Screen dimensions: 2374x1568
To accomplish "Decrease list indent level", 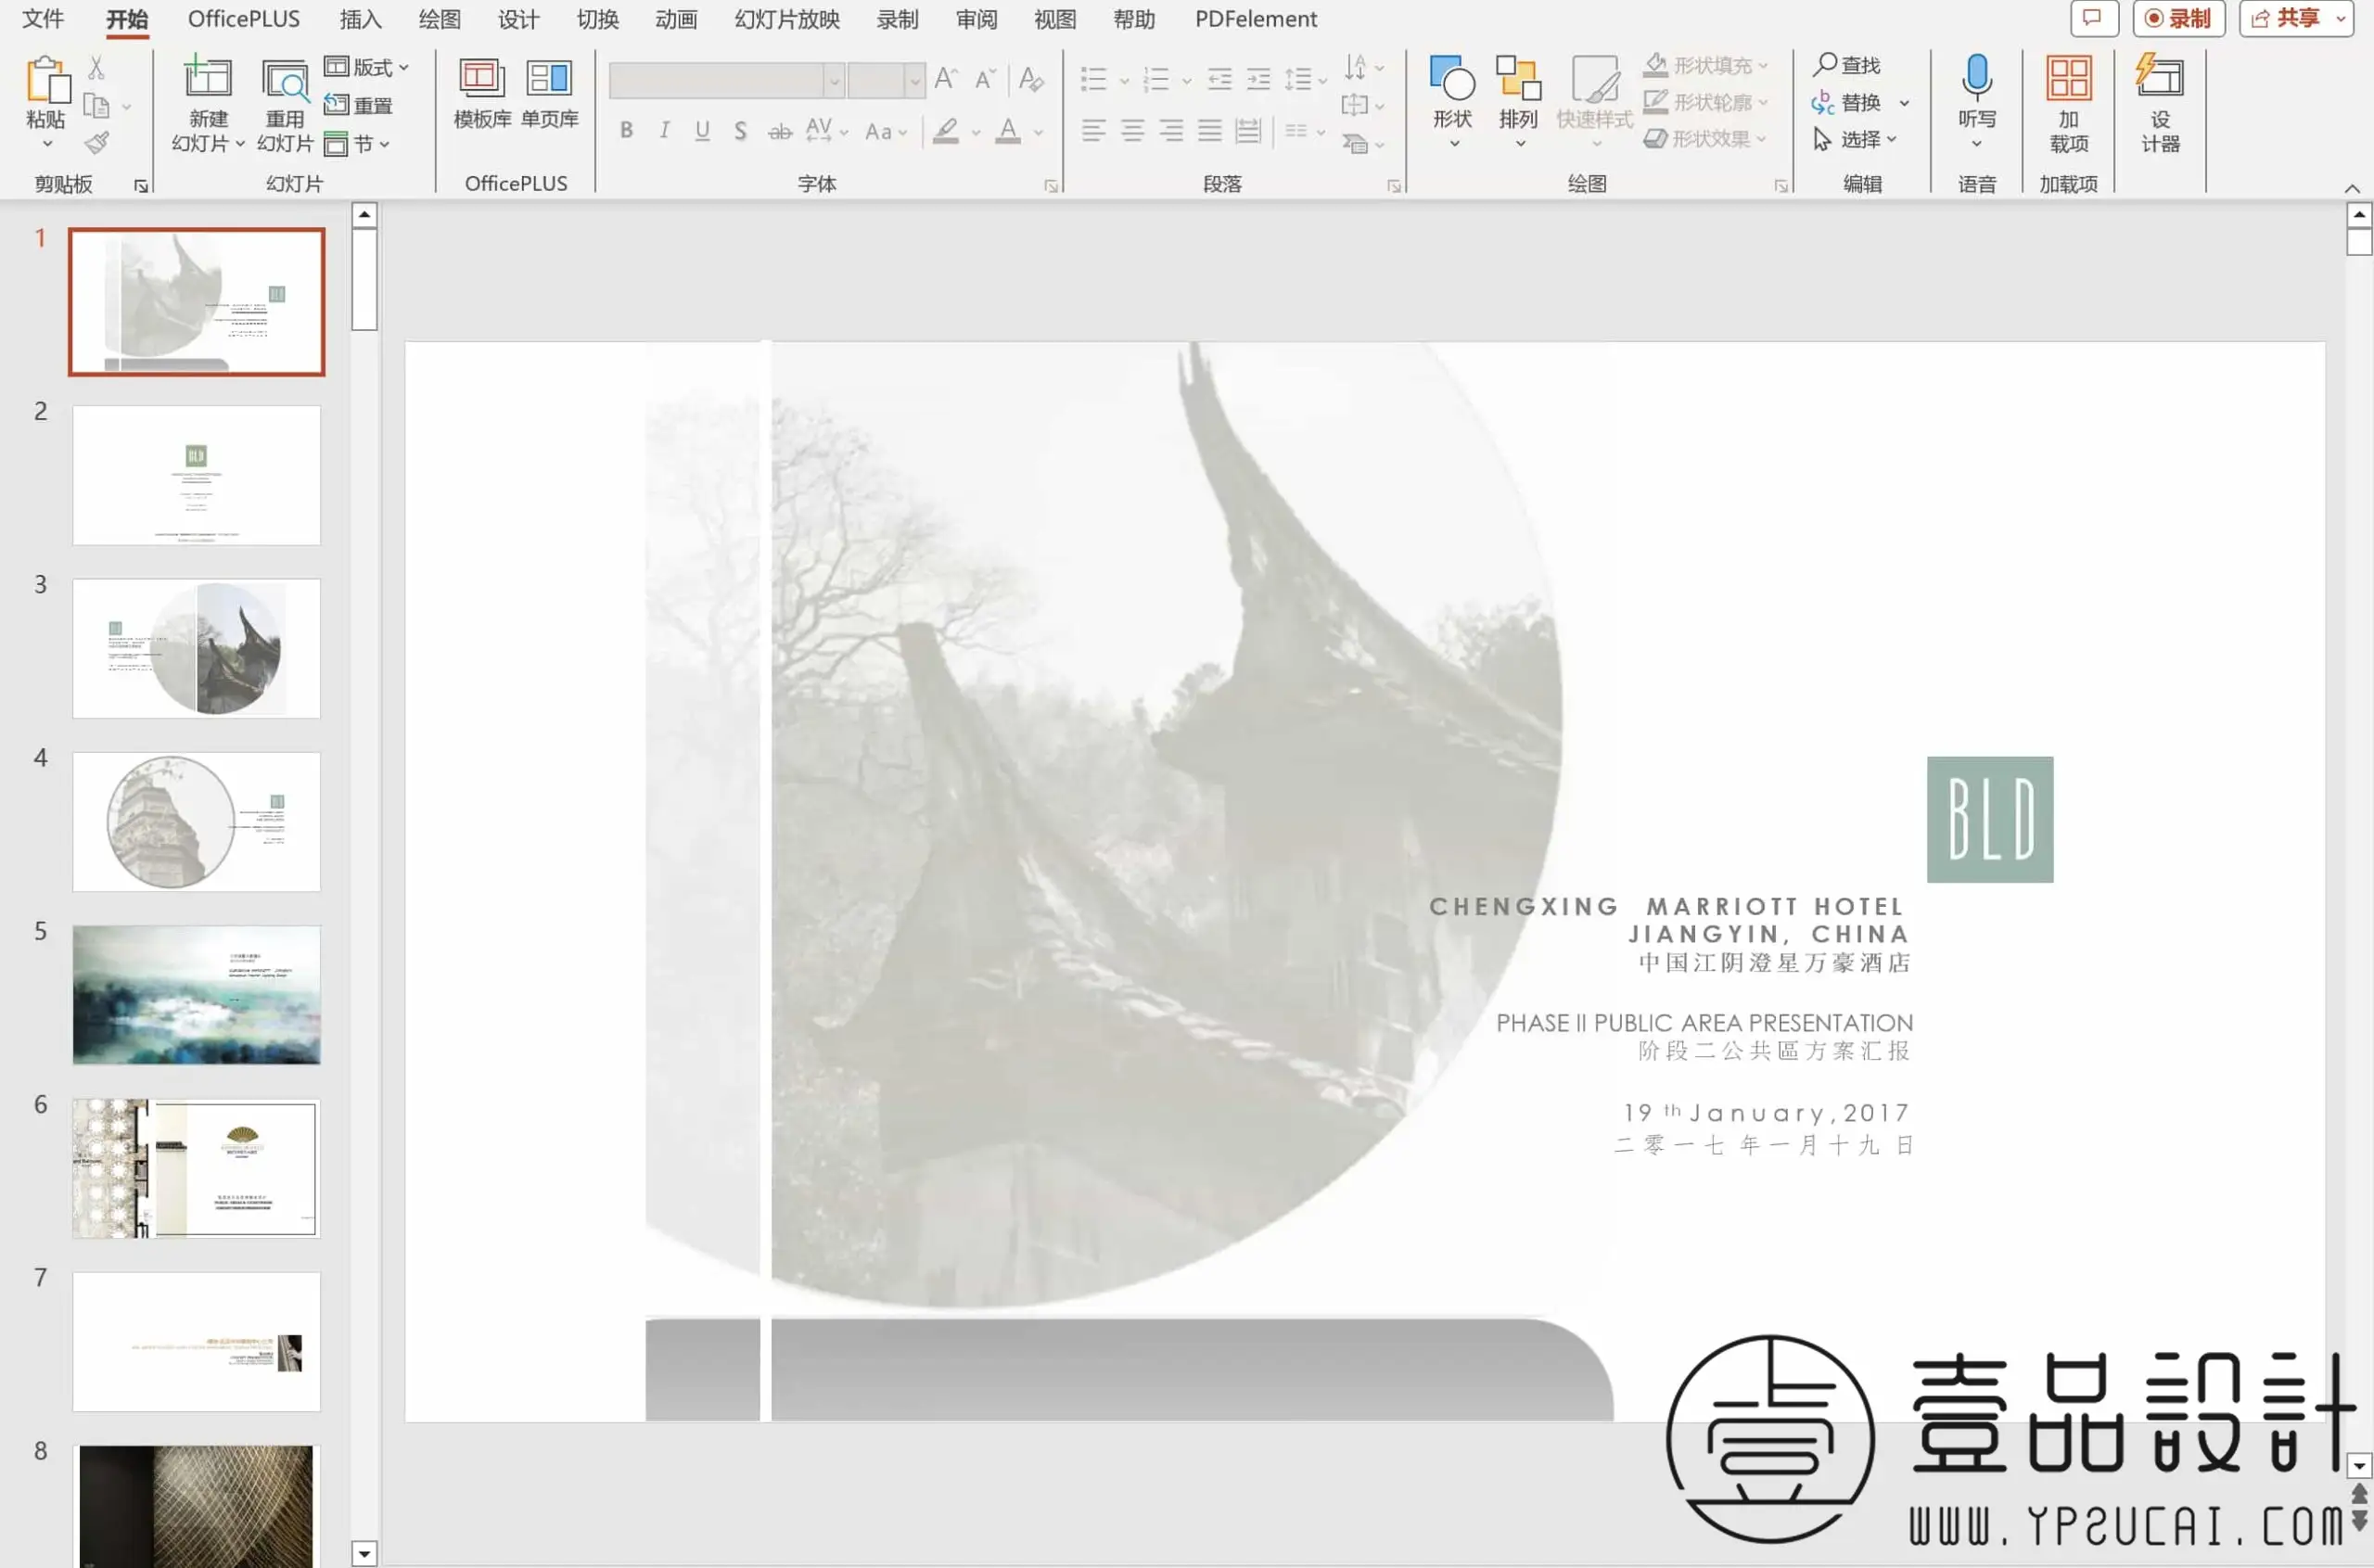I will coord(1219,79).
